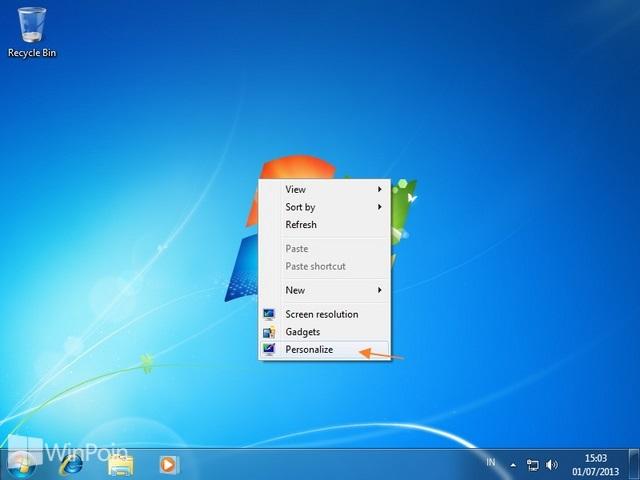Open the network status tray icon
This screenshot has height=480, width=640.
coord(533,465)
